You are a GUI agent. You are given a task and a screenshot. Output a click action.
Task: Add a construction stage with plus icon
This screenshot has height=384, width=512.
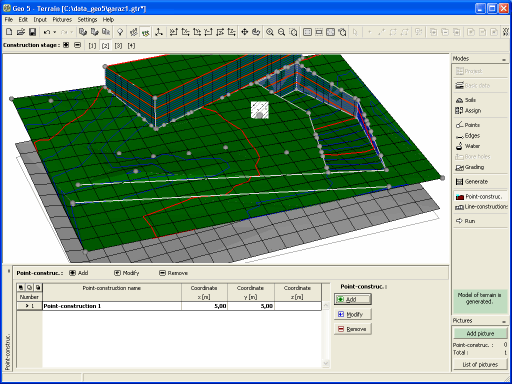point(66,45)
